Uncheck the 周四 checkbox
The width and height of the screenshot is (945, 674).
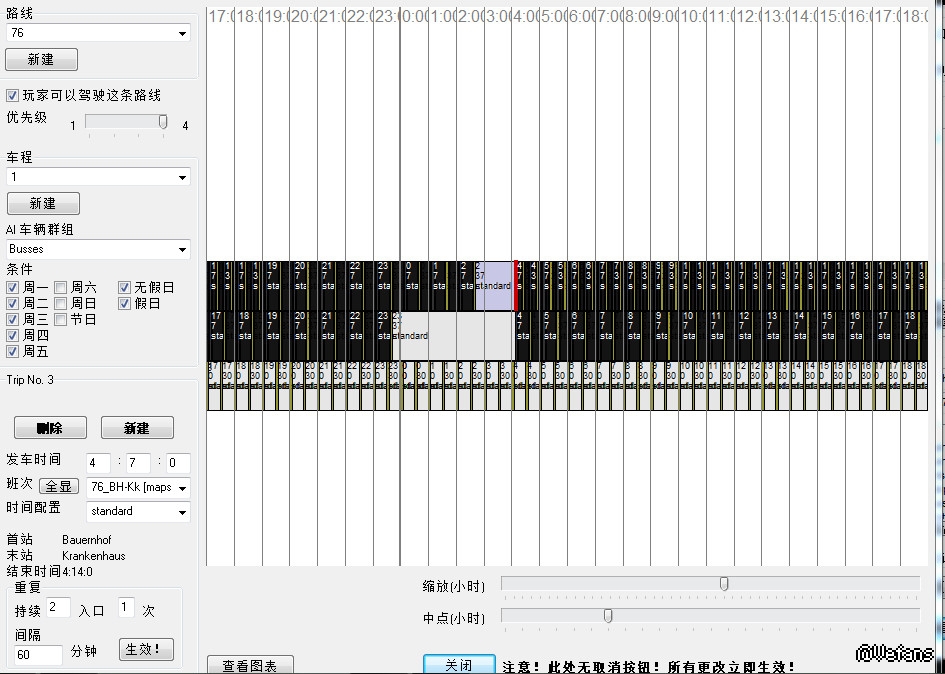pos(12,335)
